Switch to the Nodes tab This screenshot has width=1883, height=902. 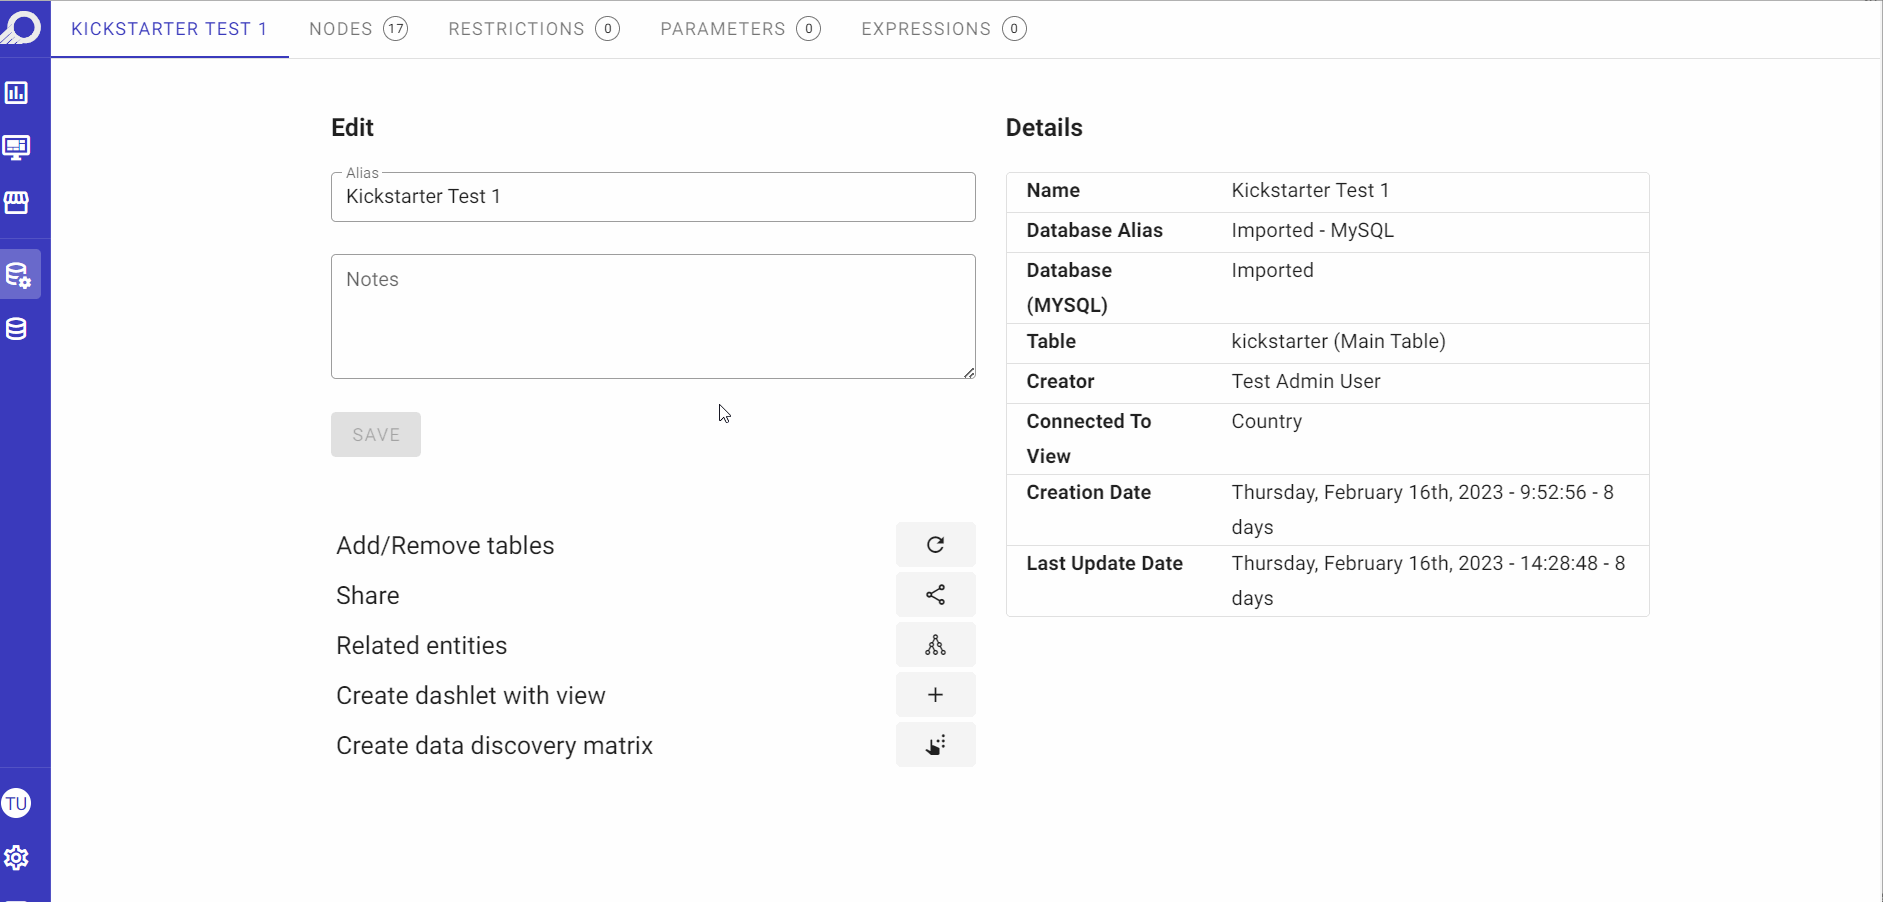[x=358, y=29]
